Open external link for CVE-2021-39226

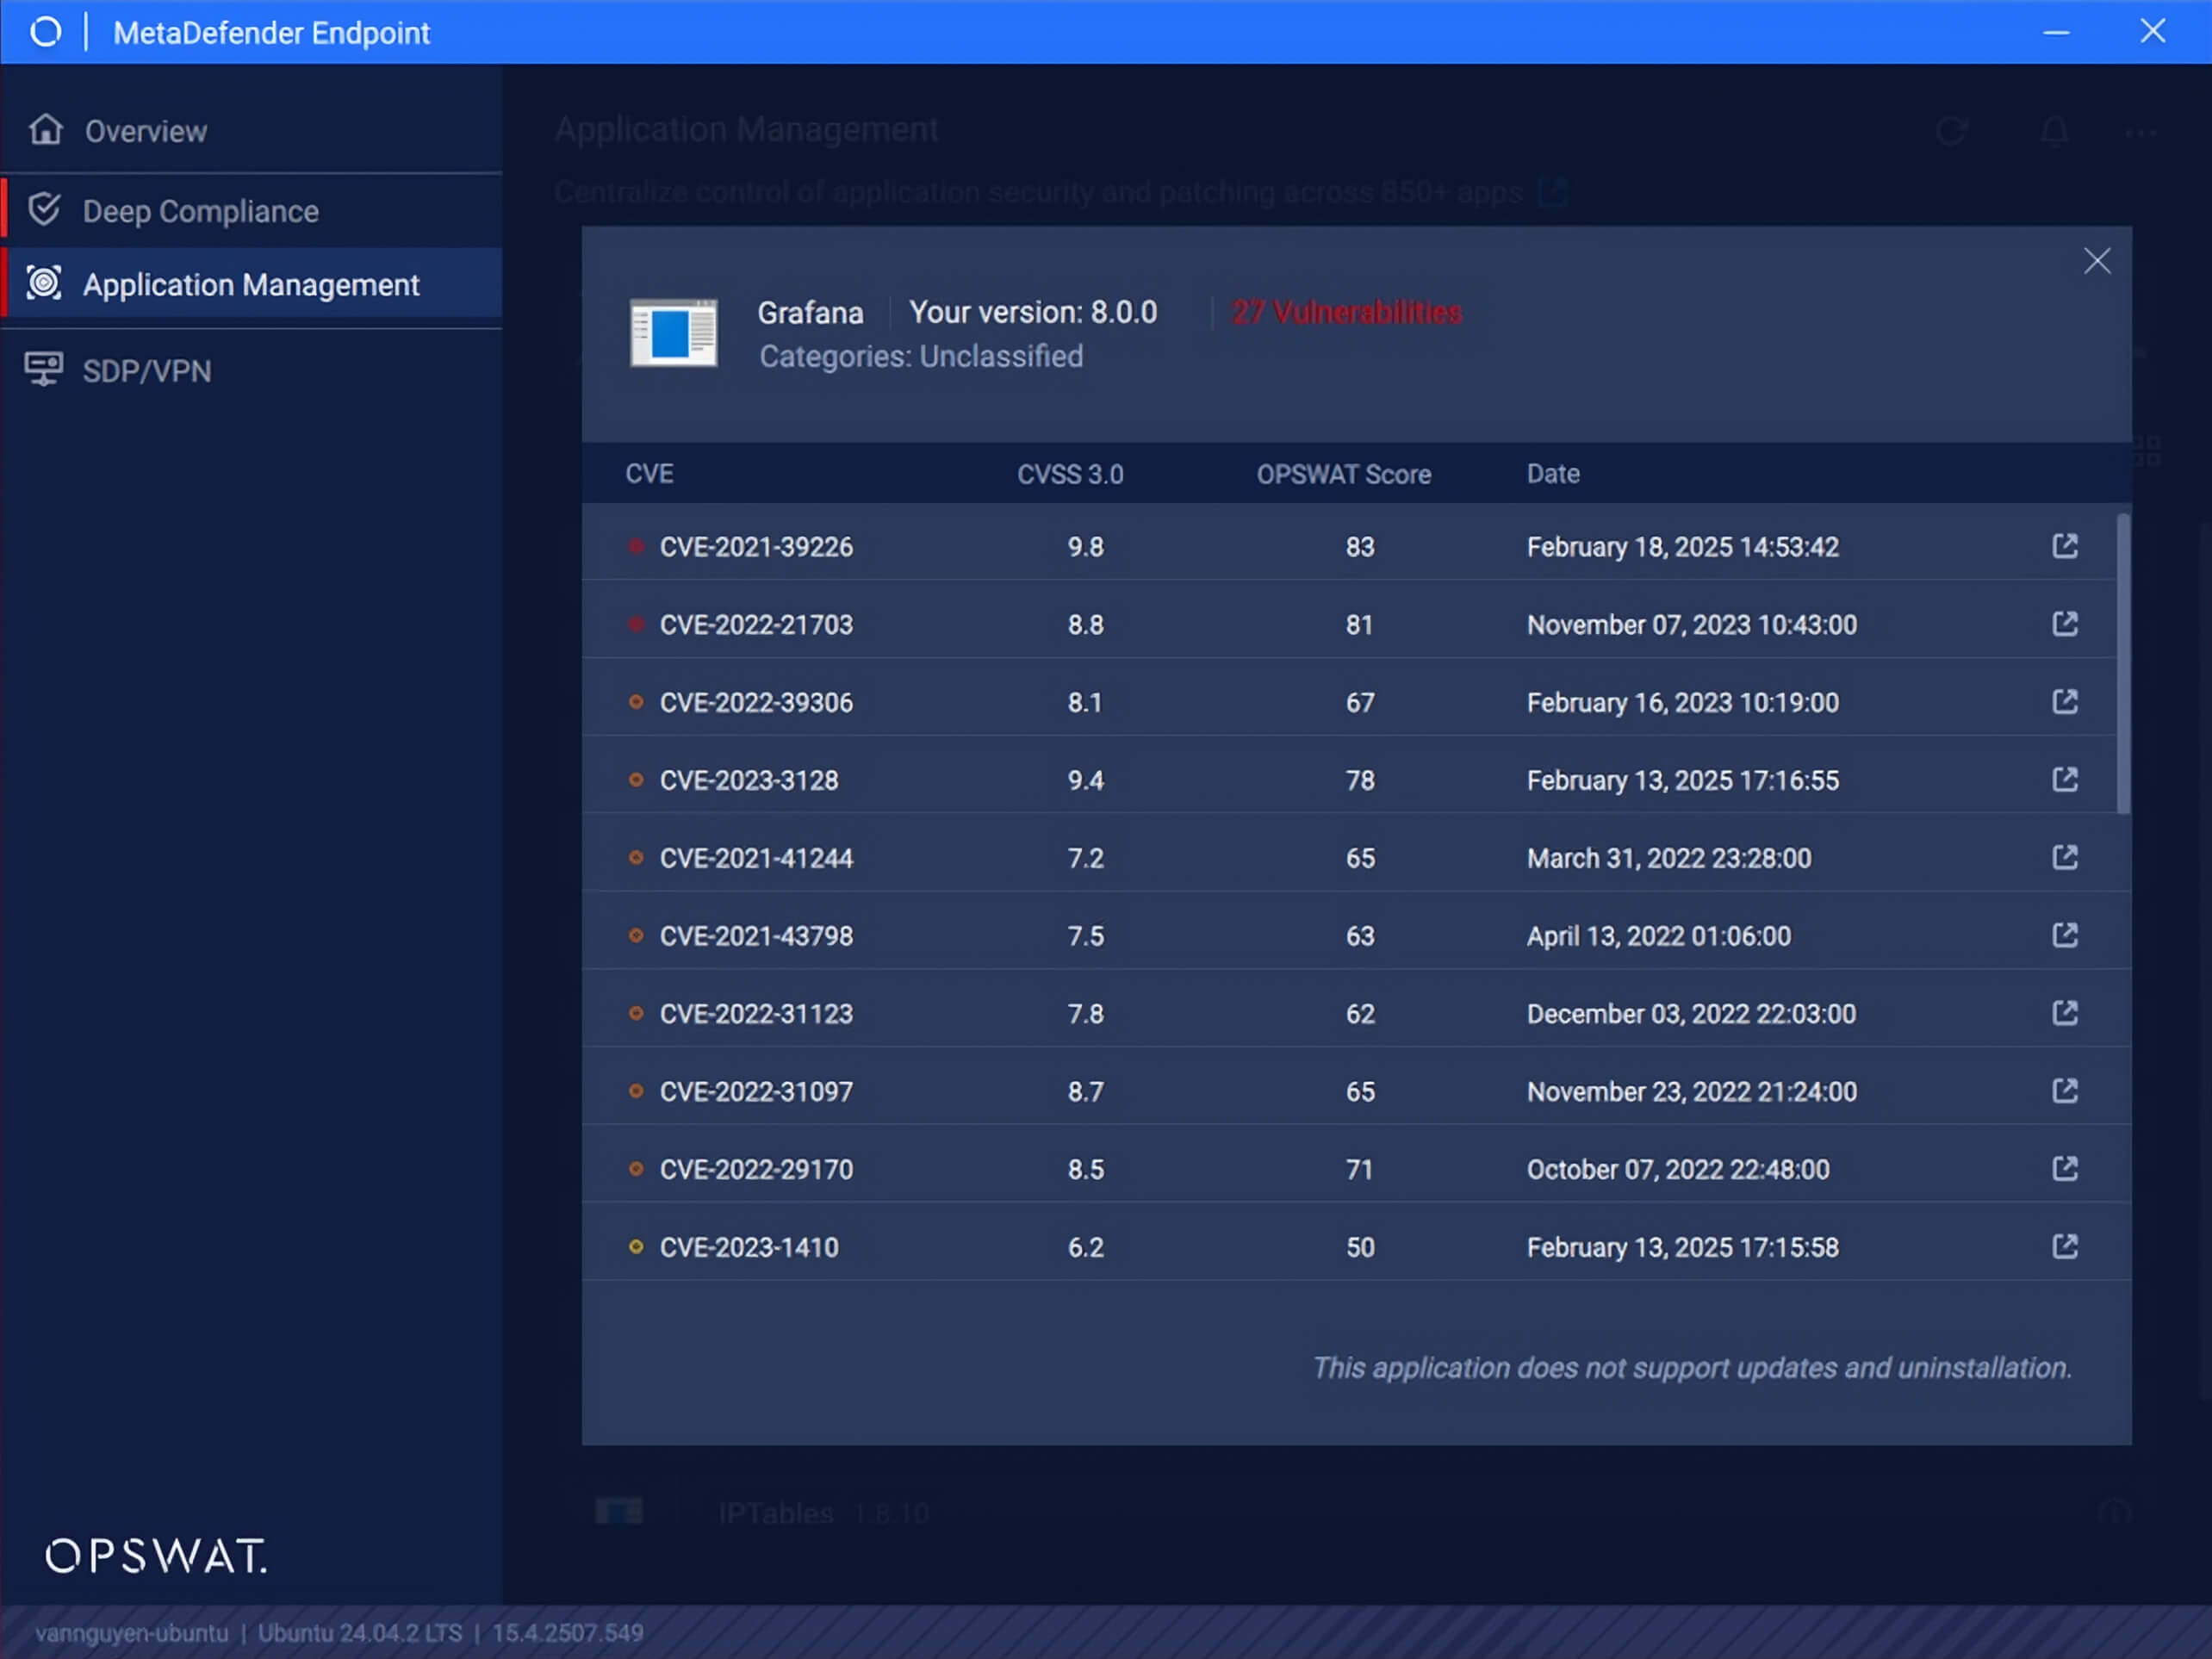coord(2065,546)
